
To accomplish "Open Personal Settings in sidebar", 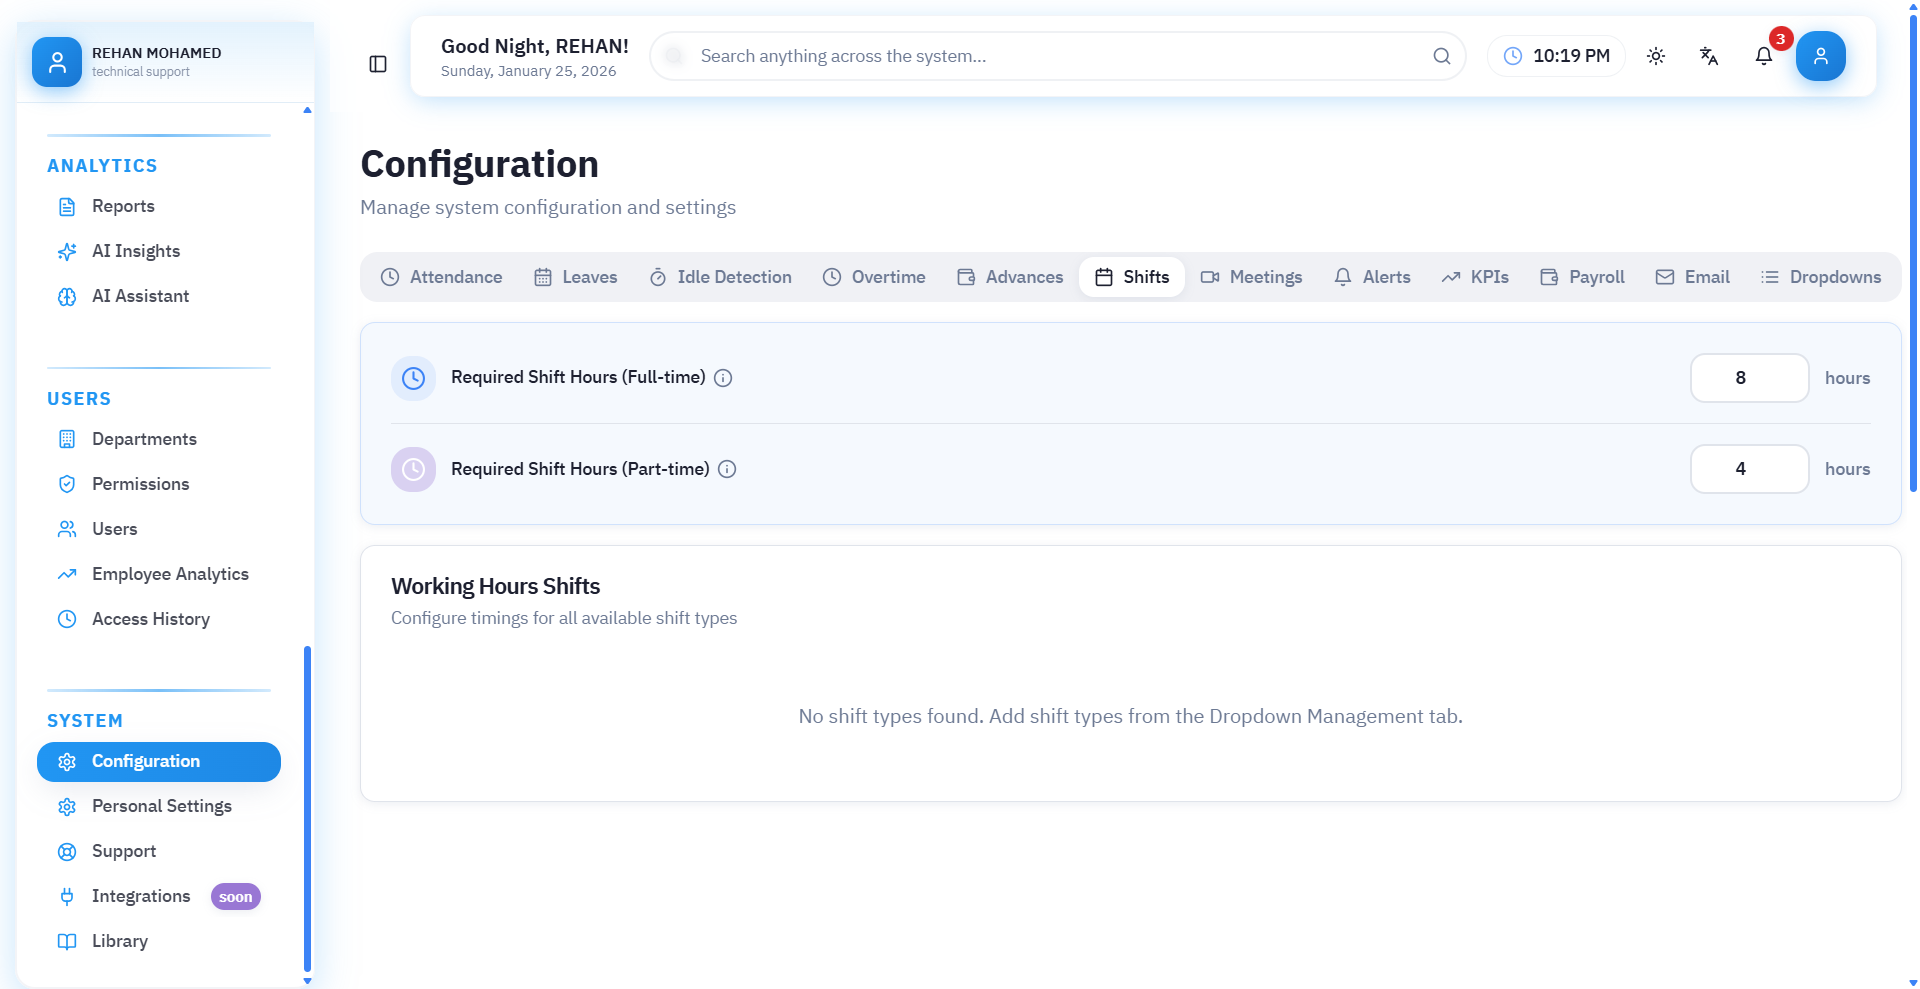I will (x=161, y=806).
